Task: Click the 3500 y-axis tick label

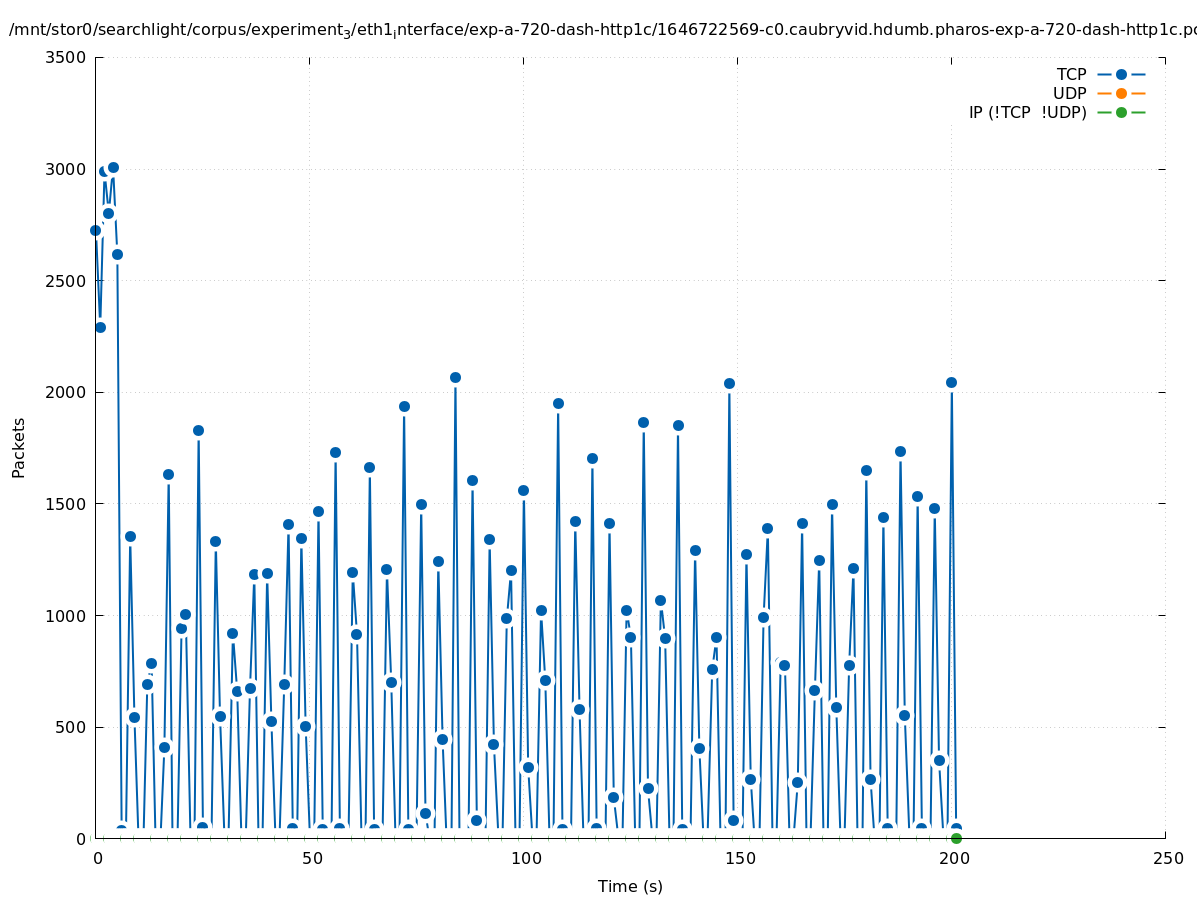Action: click(x=66, y=57)
